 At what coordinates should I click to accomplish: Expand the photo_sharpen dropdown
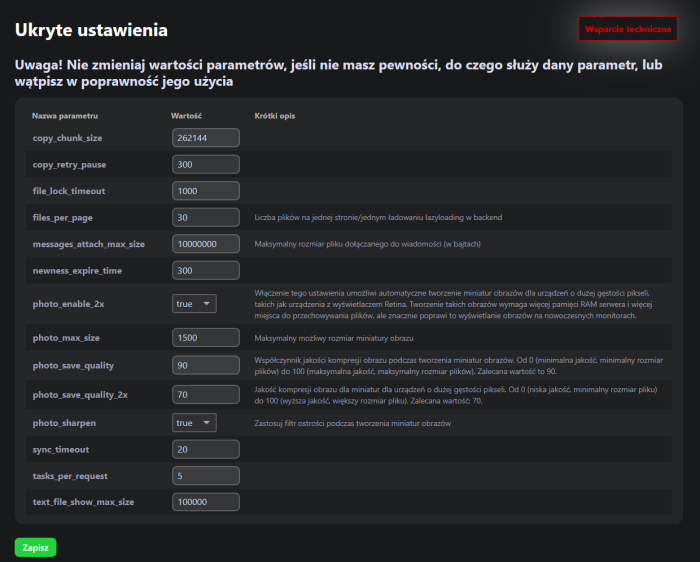pos(194,423)
